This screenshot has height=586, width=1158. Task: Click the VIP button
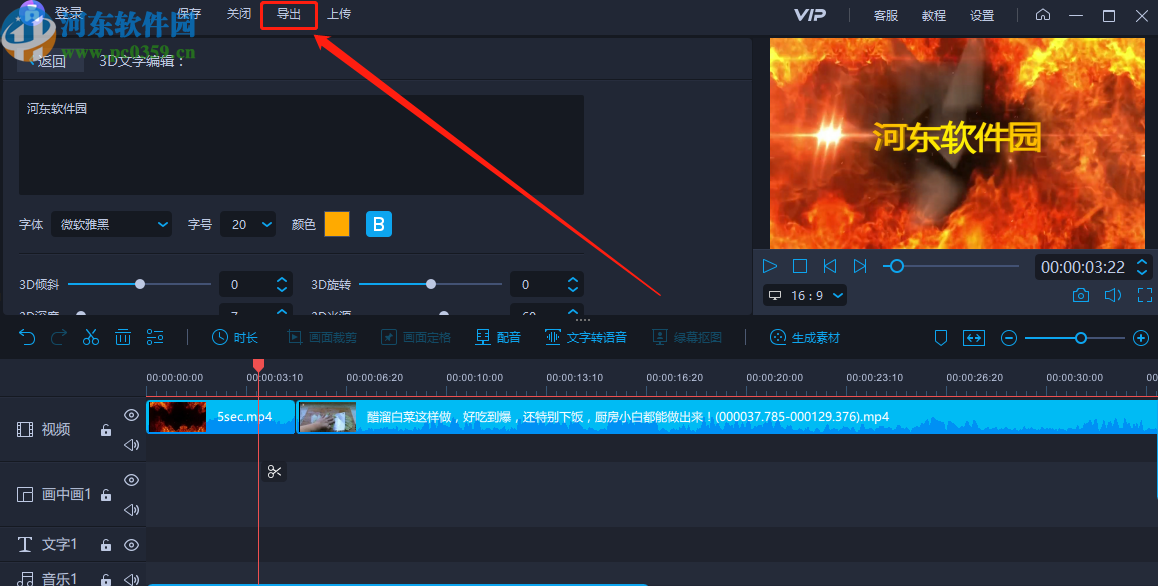point(810,15)
